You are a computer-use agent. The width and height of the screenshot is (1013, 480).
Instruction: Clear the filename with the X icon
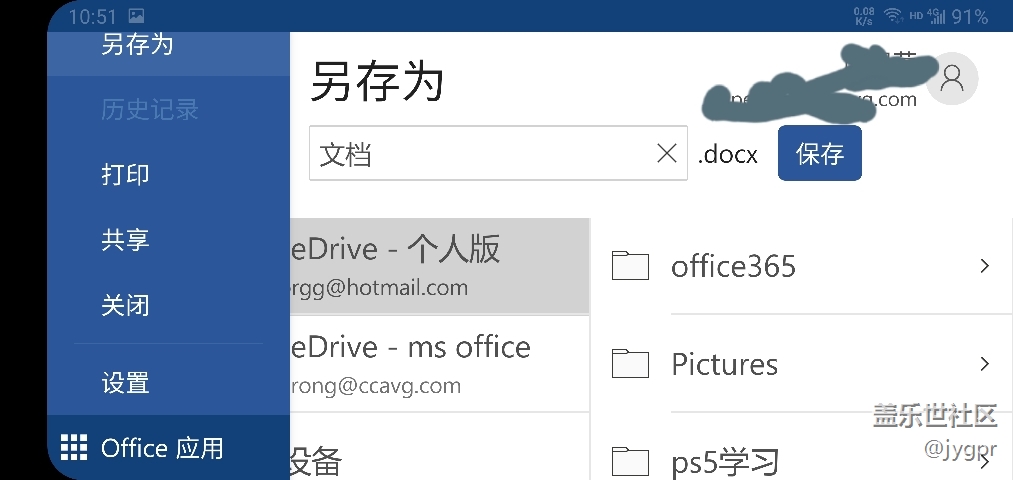point(666,153)
